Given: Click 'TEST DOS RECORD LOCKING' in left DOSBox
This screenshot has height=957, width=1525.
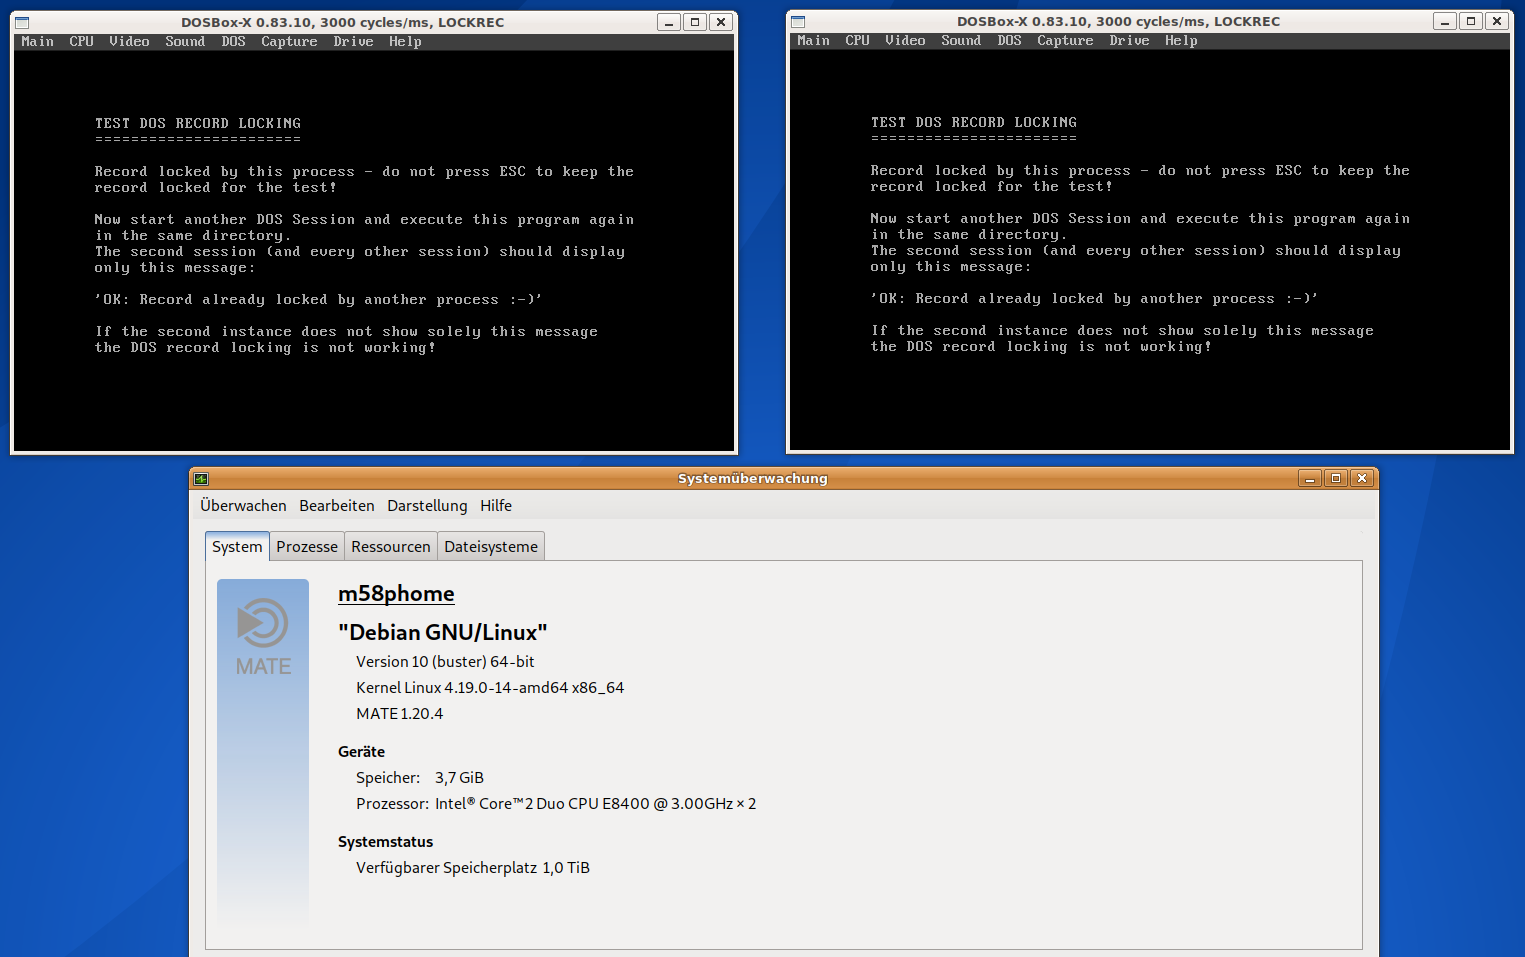Looking at the screenshot, I should (198, 124).
